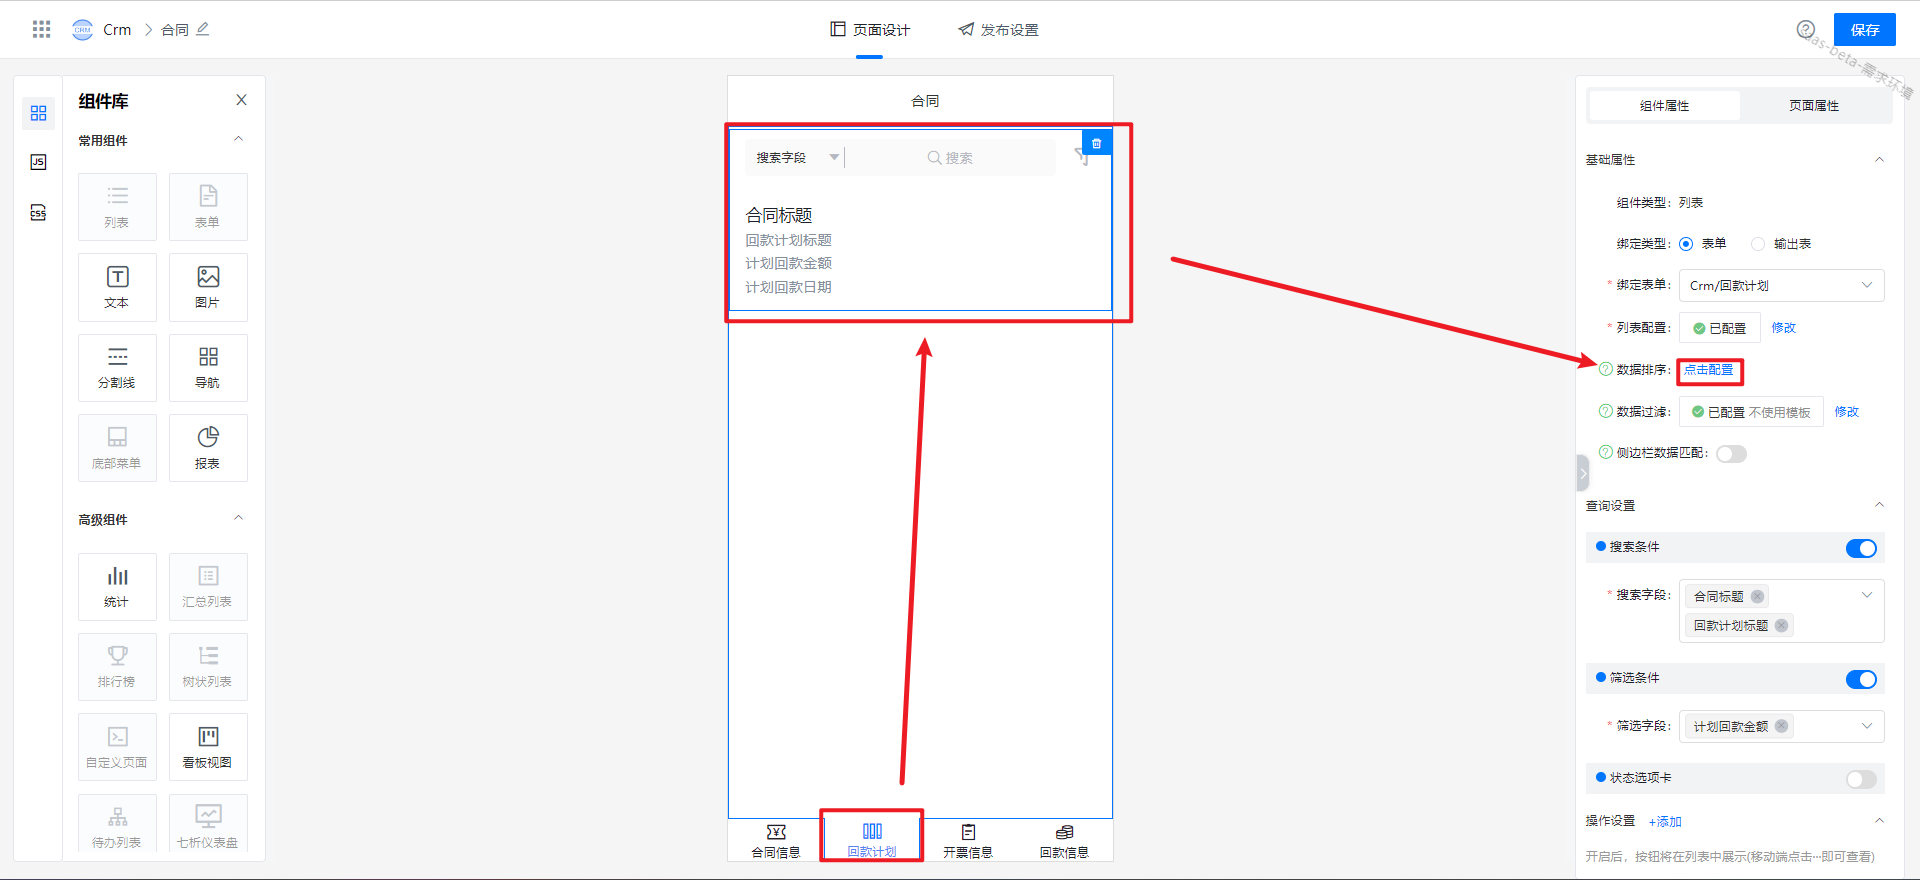Remove 合同标题 tag from search fields
1920x880 pixels.
point(1757,597)
